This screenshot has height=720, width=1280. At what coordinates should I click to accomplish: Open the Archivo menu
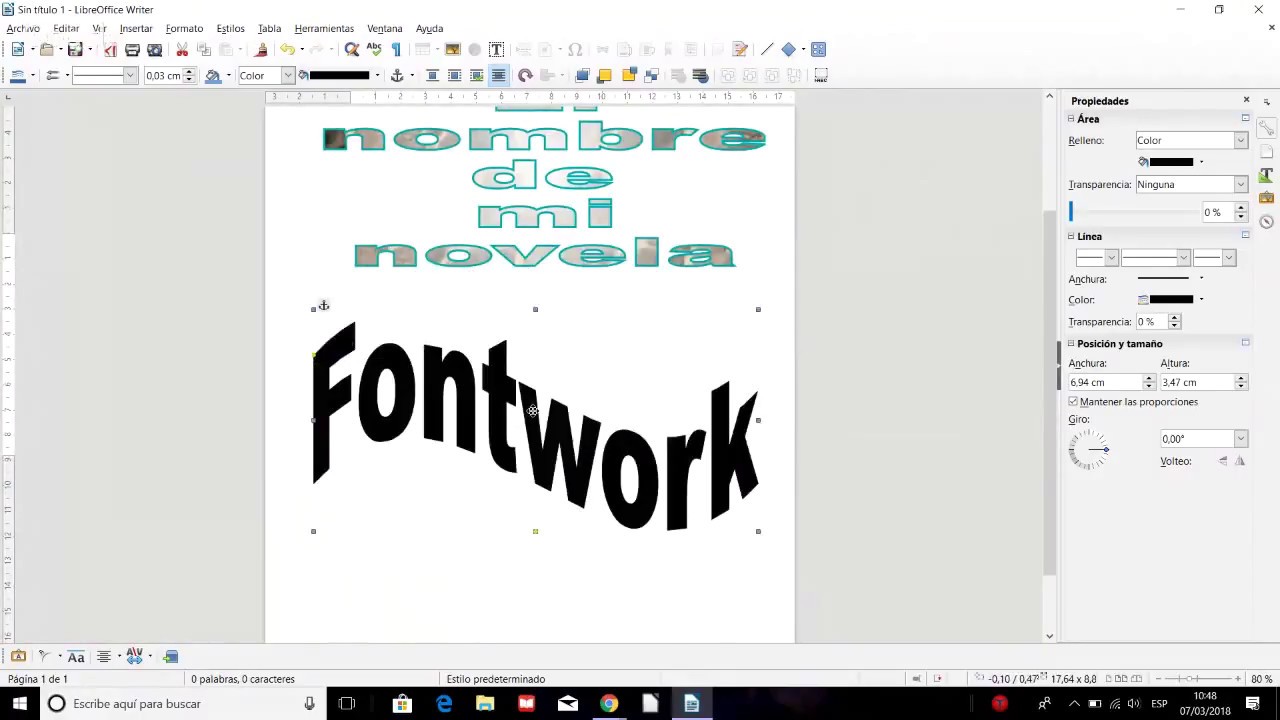(23, 28)
